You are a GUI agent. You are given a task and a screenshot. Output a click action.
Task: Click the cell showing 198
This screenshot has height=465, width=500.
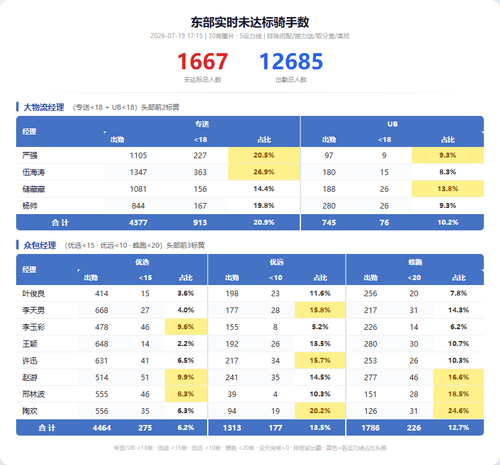(232, 294)
